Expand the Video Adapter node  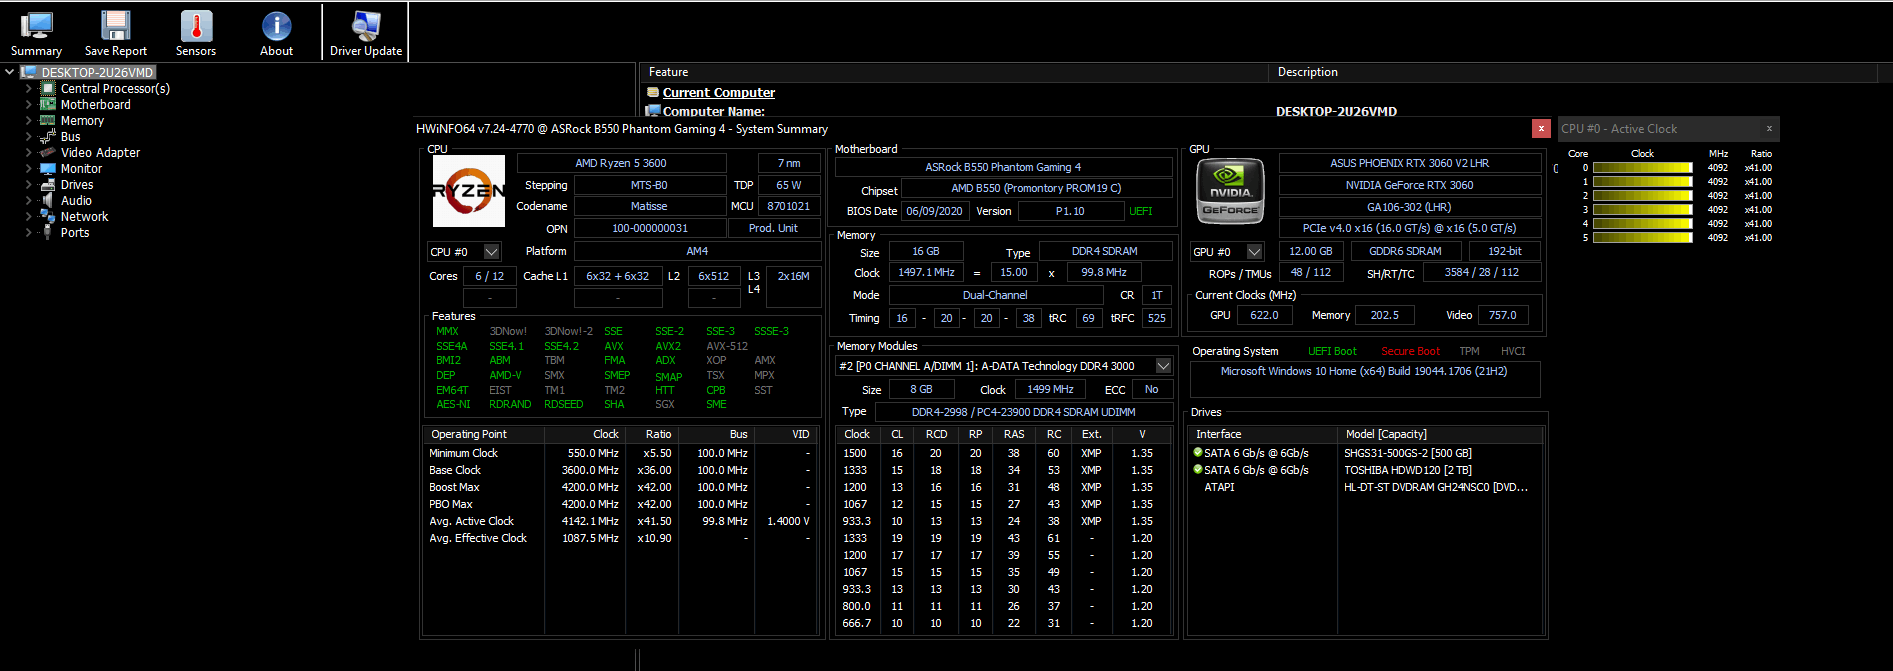coord(28,152)
